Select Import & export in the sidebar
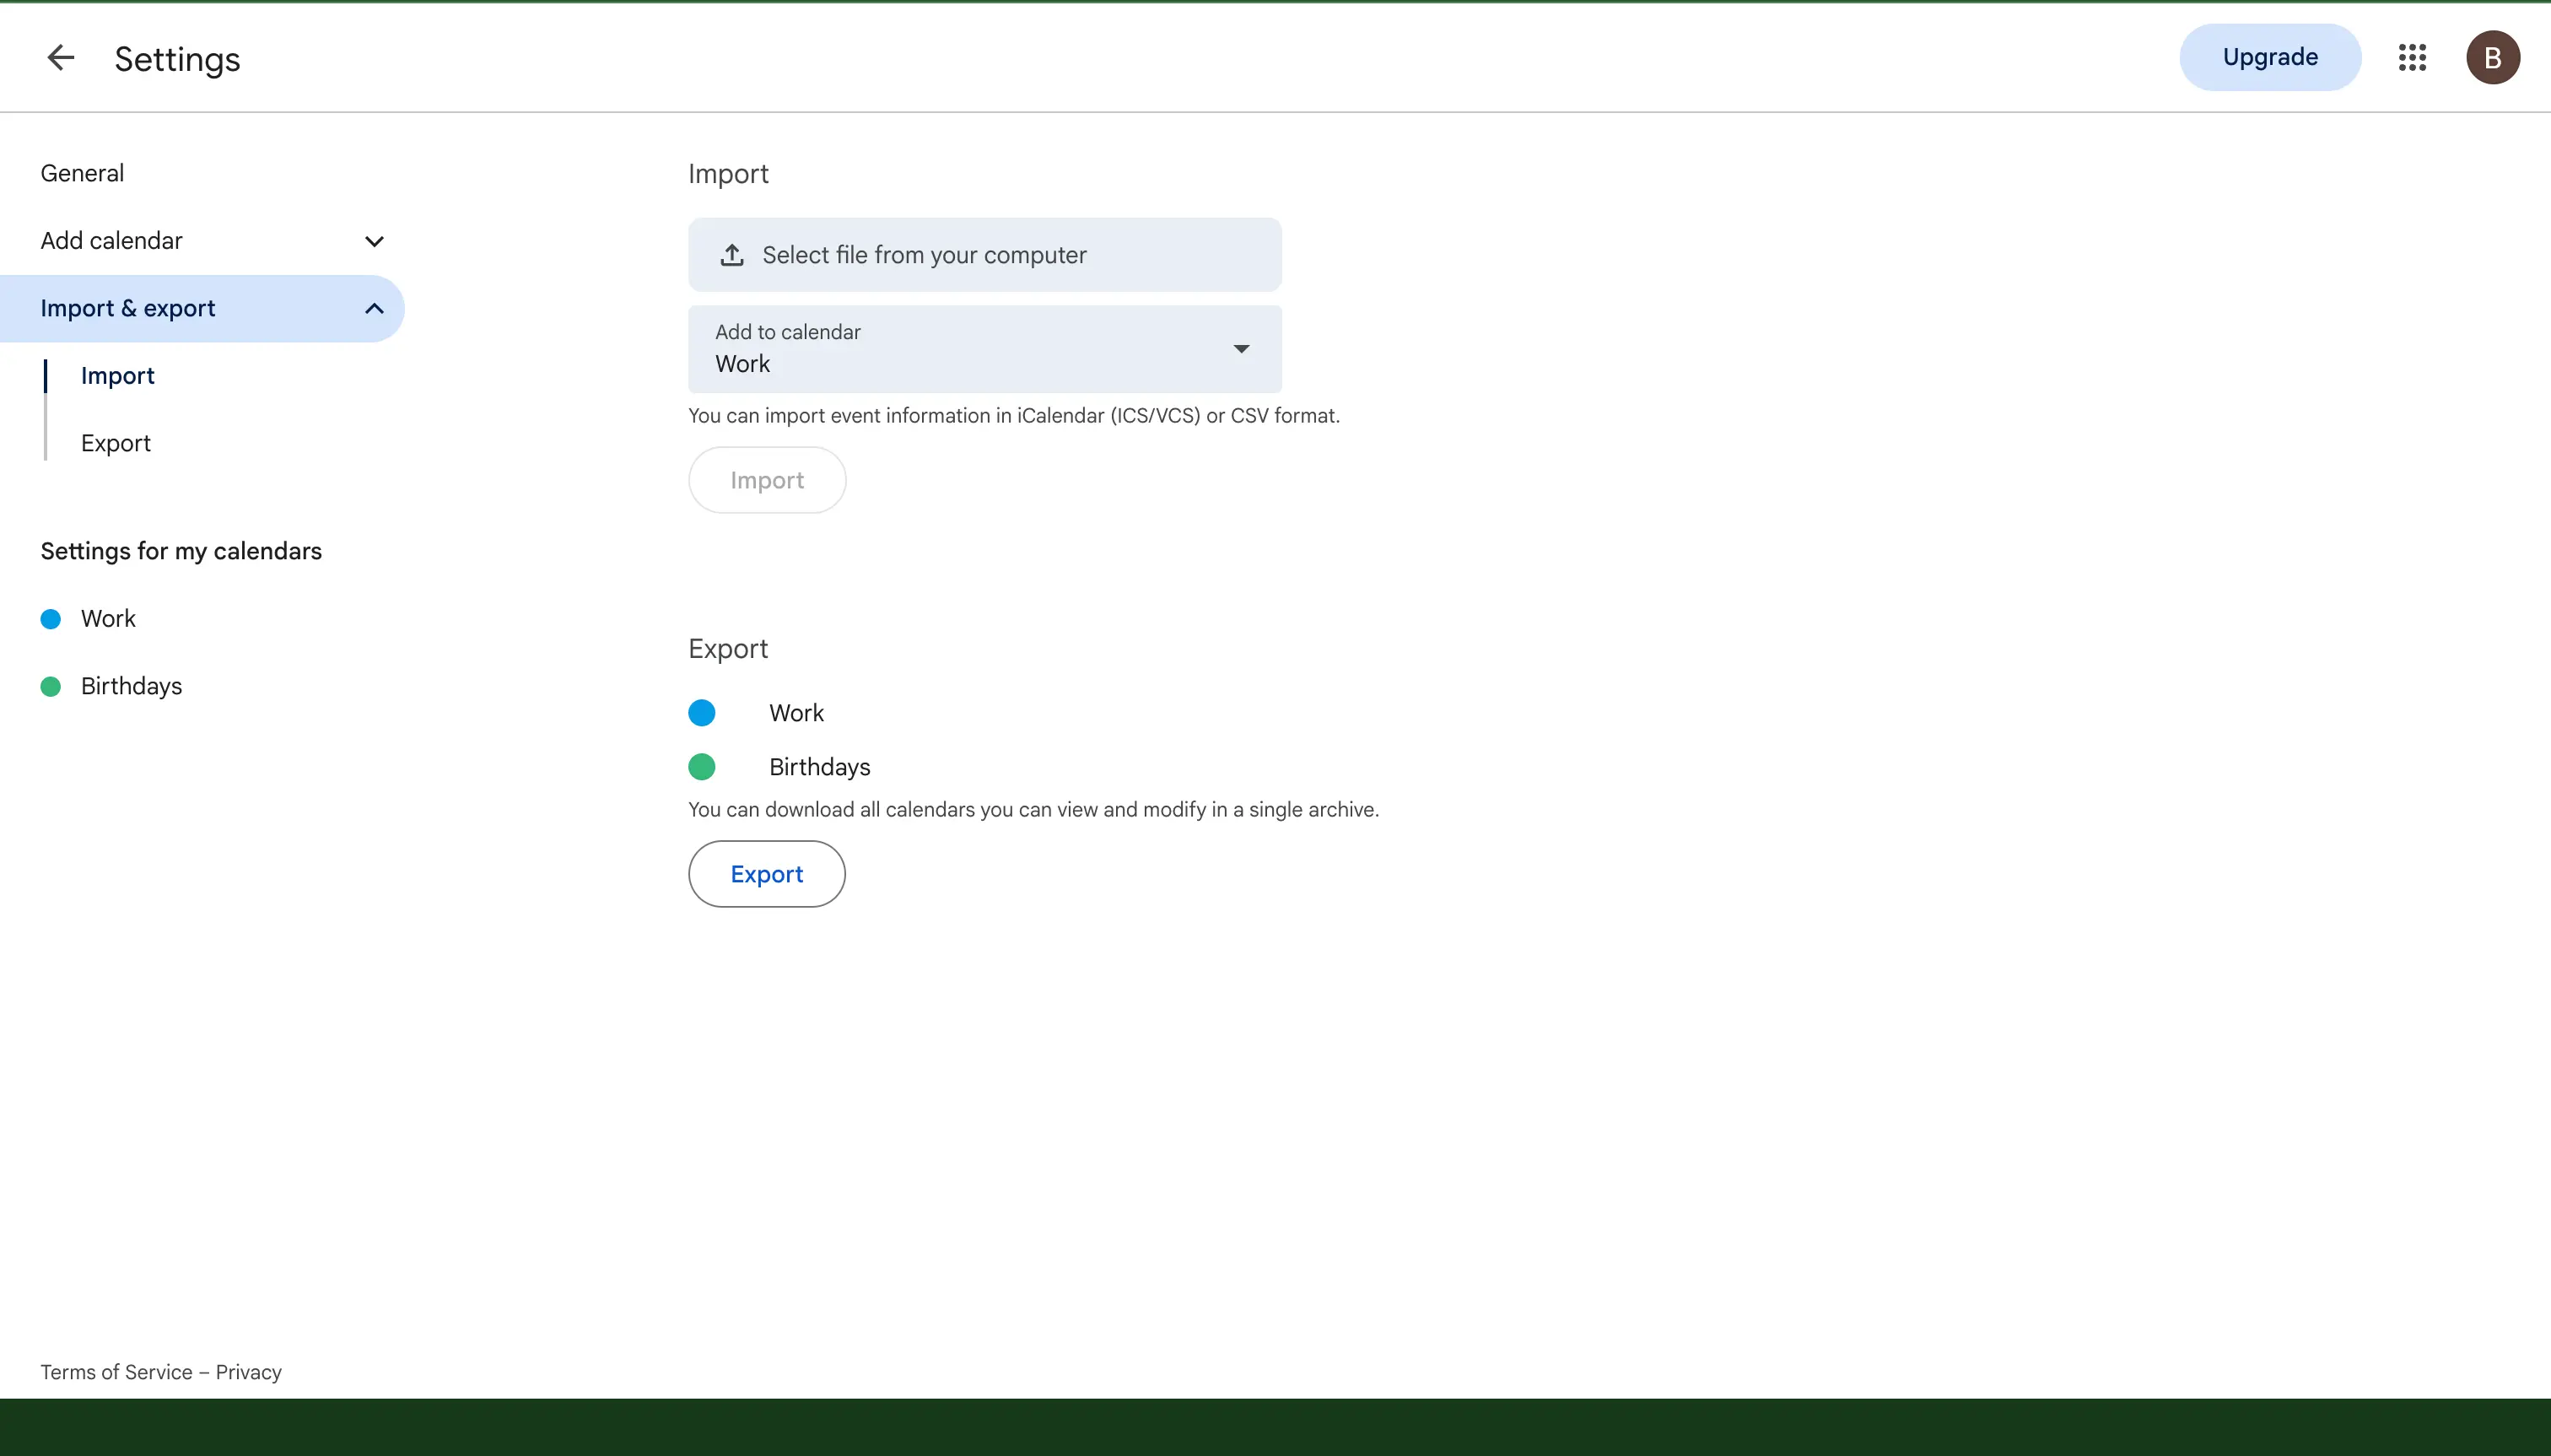This screenshot has height=1456, width=2551. (202, 308)
